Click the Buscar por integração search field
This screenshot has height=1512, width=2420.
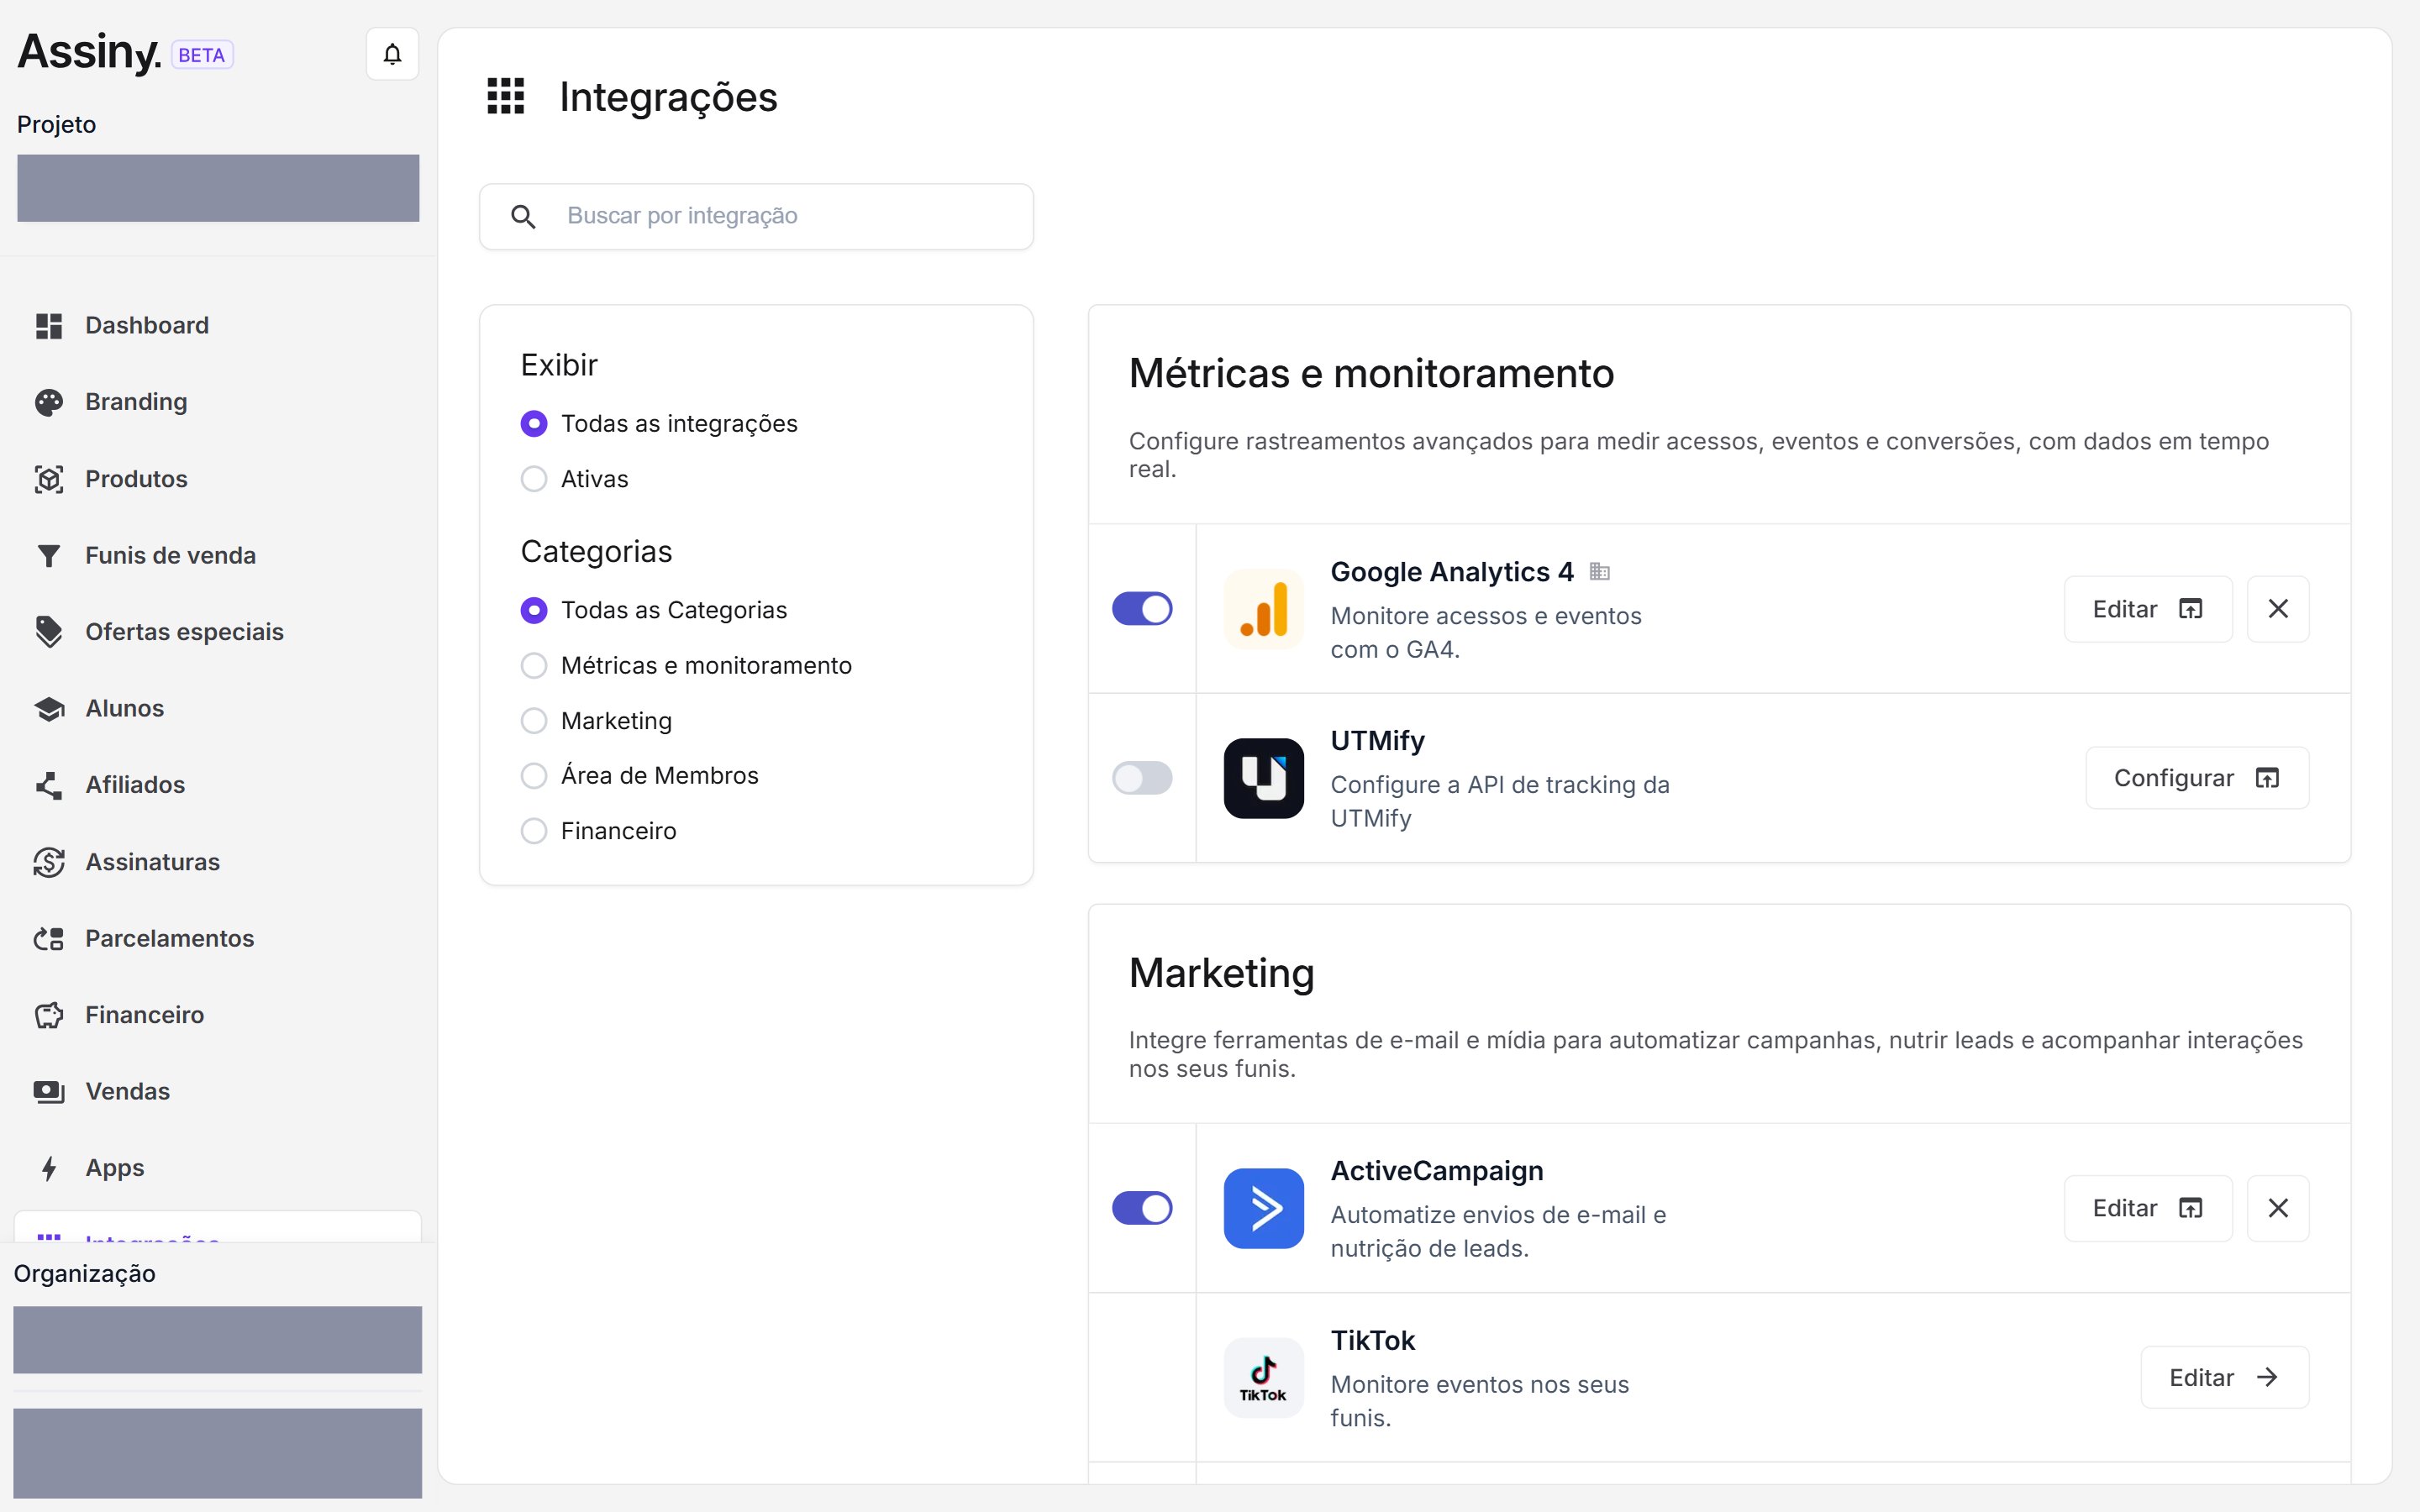pyautogui.click(x=756, y=216)
